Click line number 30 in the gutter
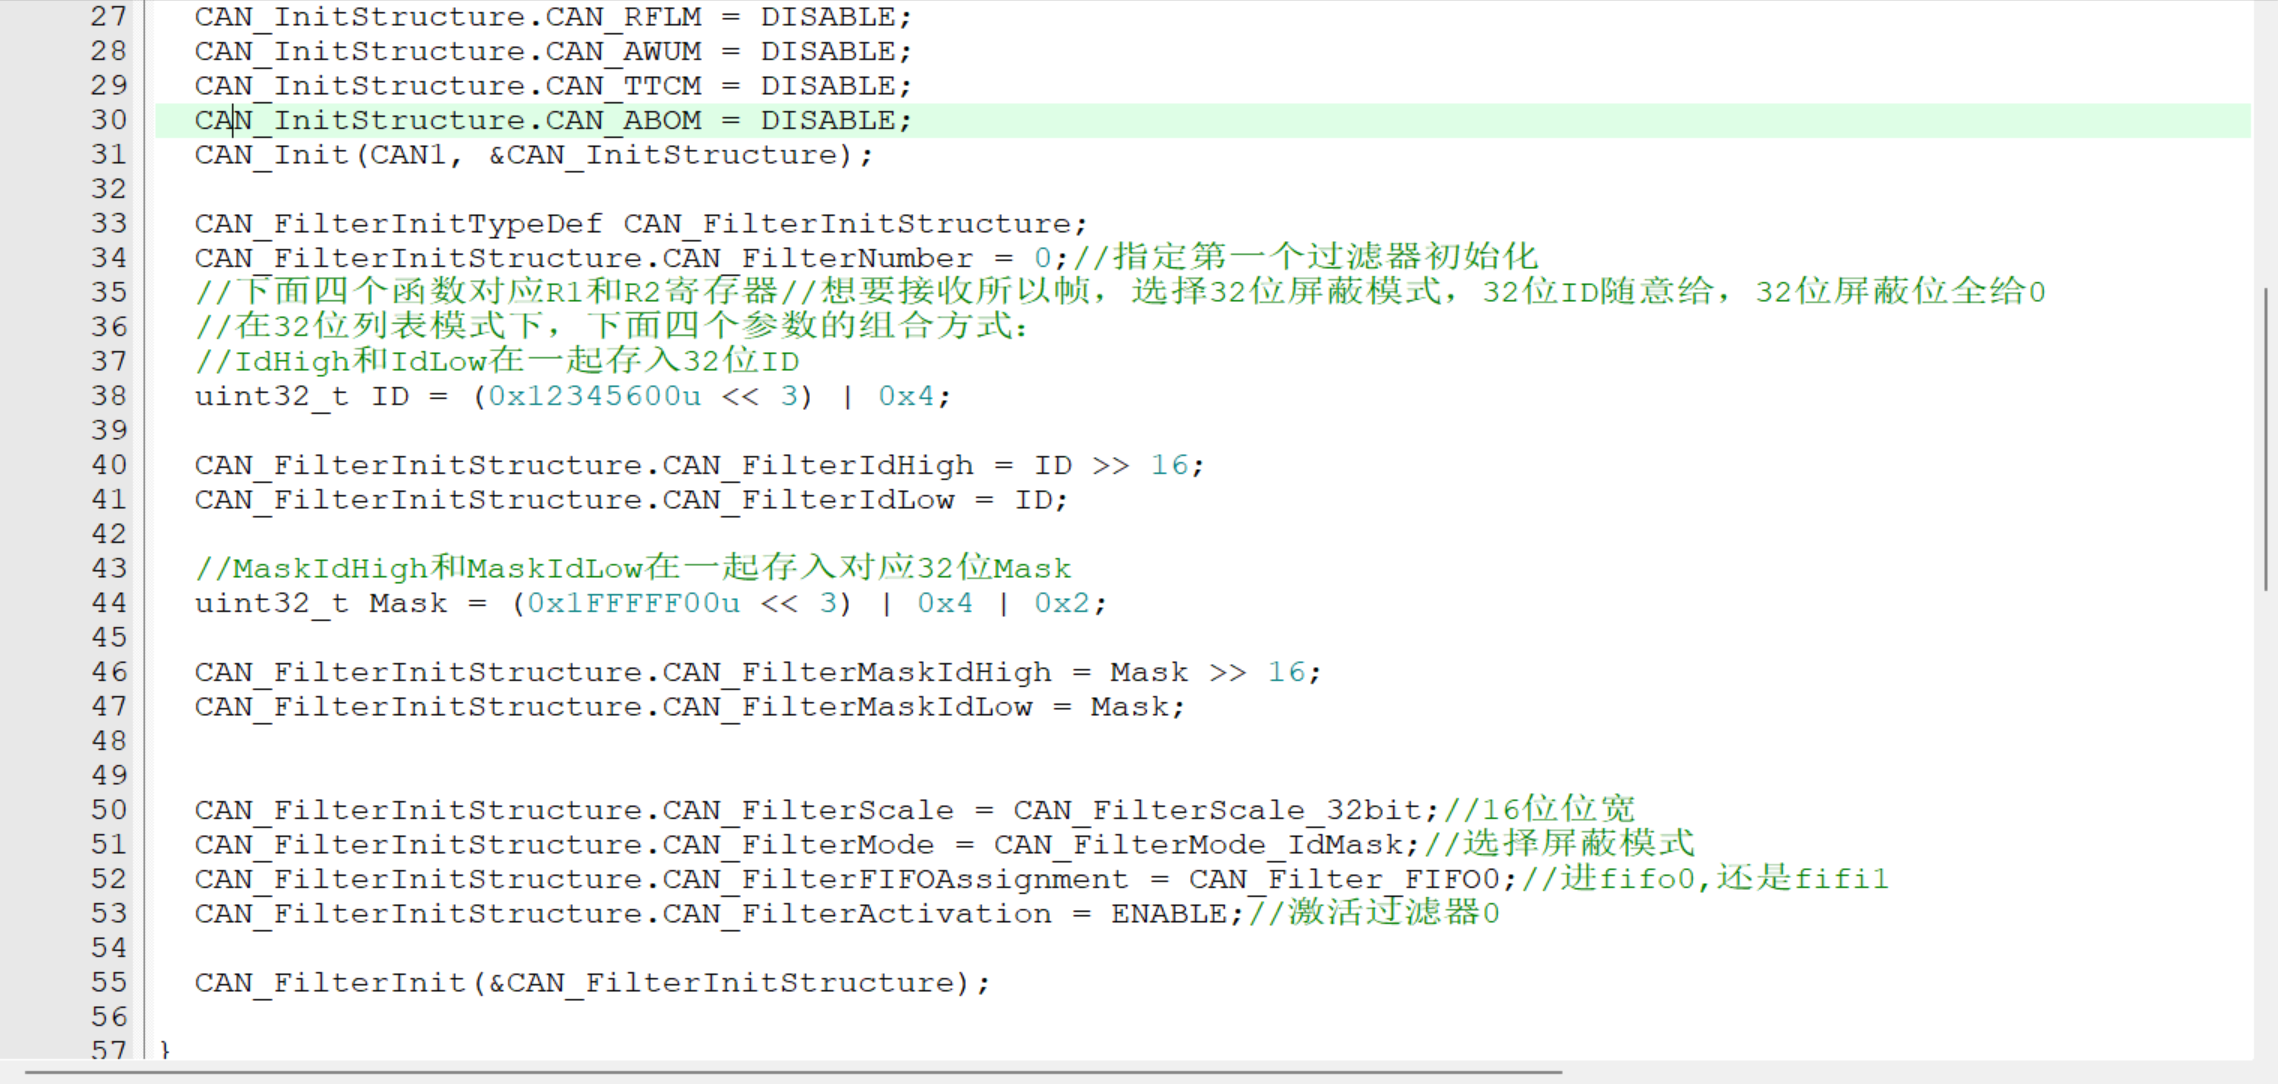The image size is (2278, 1084). pyautogui.click(x=109, y=120)
